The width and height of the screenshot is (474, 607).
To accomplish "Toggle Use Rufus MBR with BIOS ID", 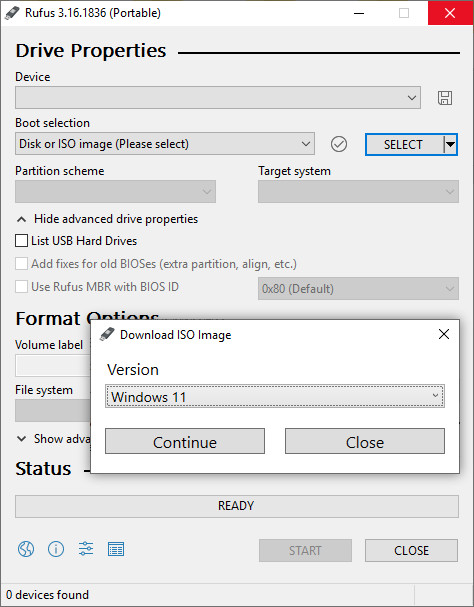I will coord(21,287).
